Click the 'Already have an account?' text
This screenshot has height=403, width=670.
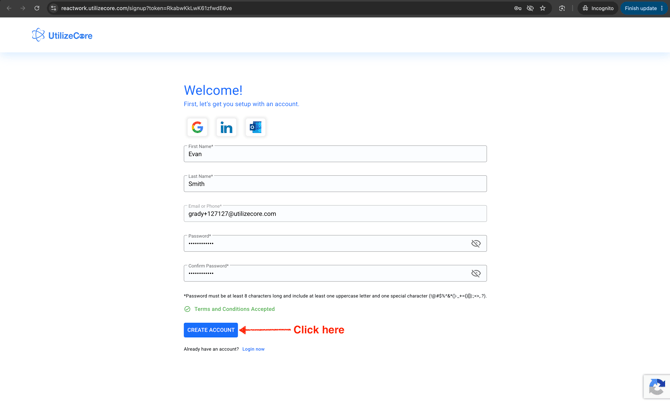point(211,349)
